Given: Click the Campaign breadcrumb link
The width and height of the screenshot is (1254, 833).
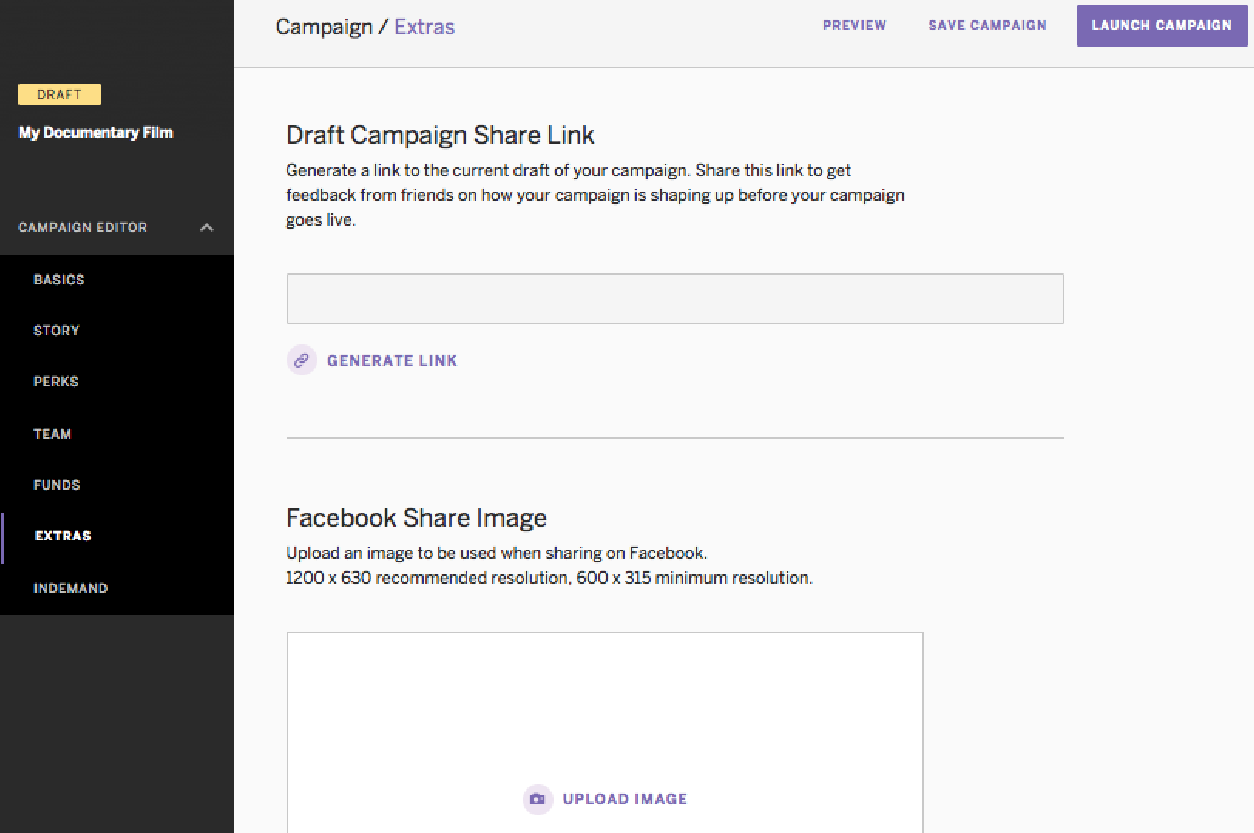Looking at the screenshot, I should click(x=323, y=27).
